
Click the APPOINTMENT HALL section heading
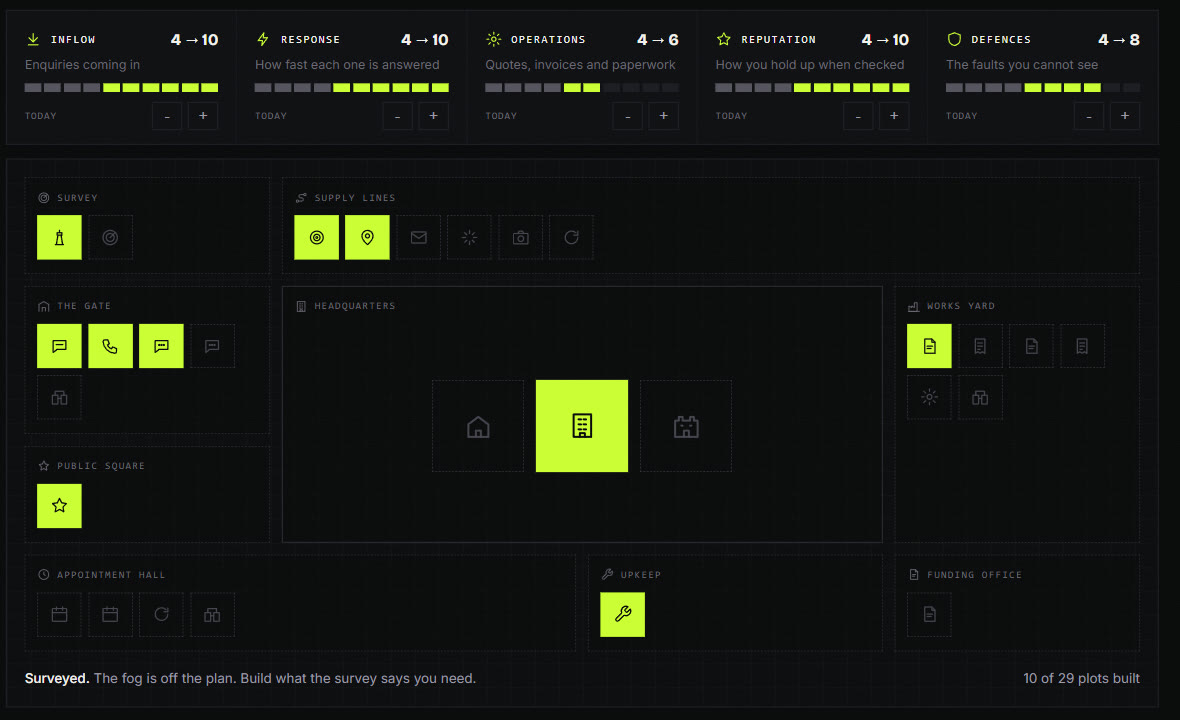pyautogui.click(x=111, y=575)
